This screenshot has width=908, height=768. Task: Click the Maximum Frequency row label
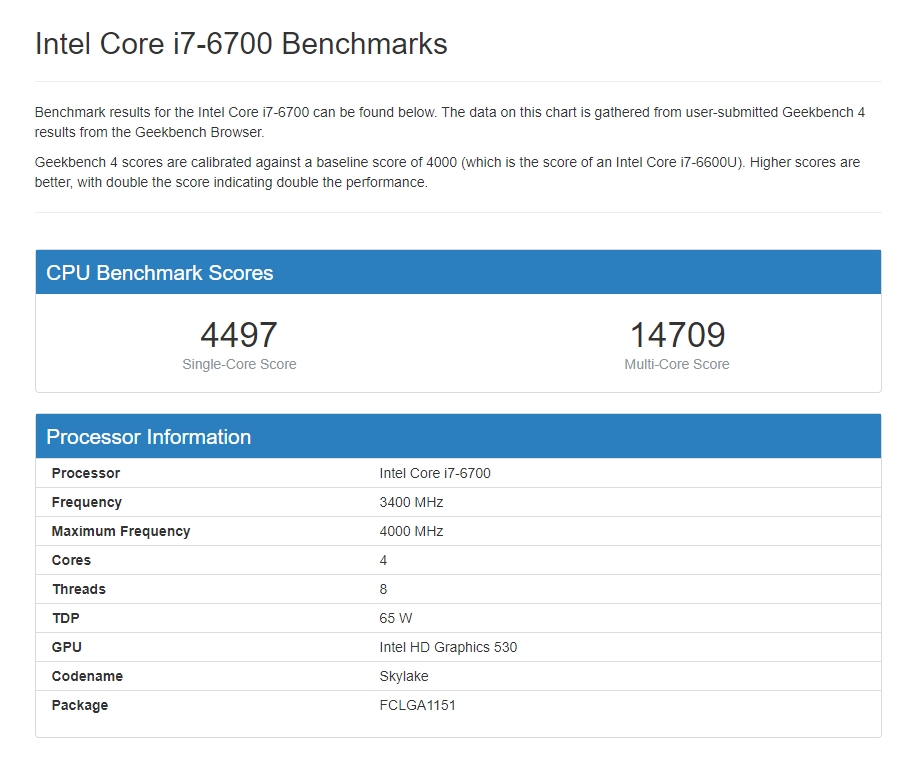click(x=121, y=531)
